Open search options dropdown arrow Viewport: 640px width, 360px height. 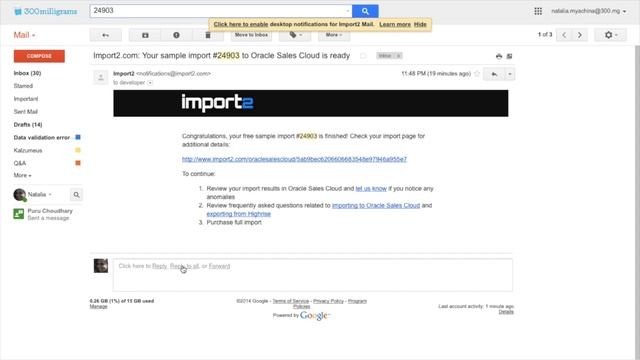click(x=348, y=11)
